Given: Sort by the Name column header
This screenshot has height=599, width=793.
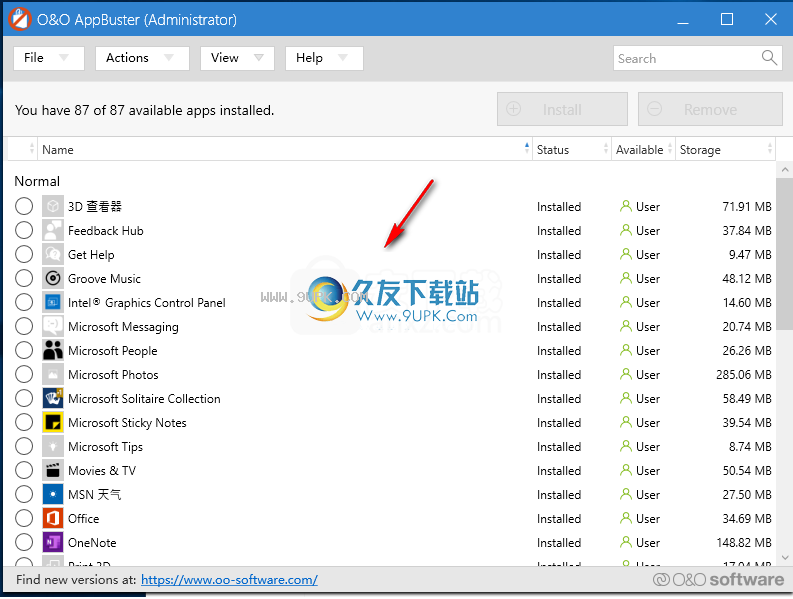Looking at the screenshot, I should pyautogui.click(x=285, y=149).
